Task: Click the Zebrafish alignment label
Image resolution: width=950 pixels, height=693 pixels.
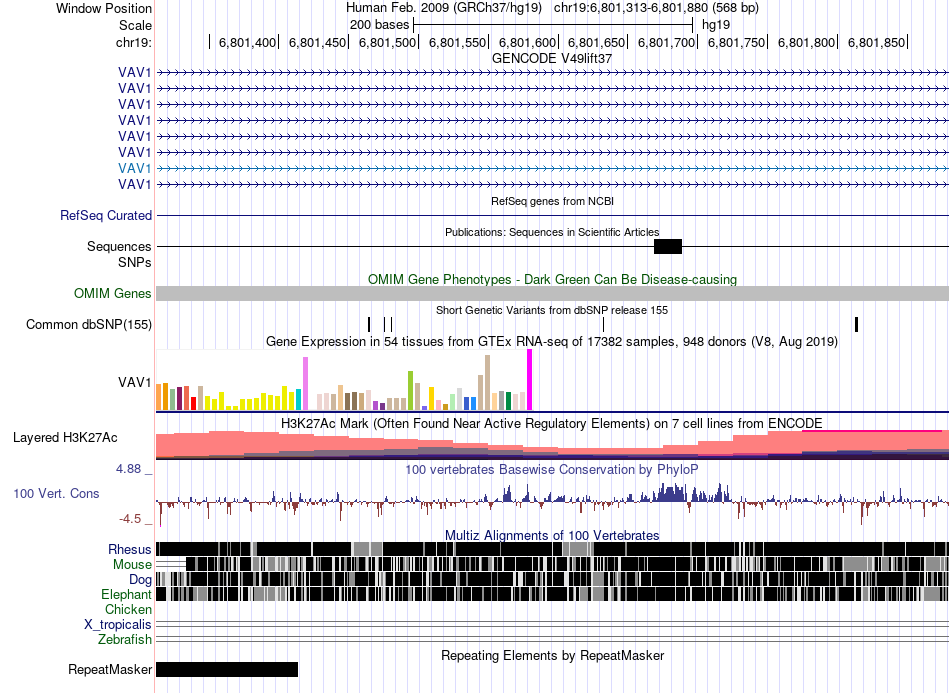Action: point(125,639)
